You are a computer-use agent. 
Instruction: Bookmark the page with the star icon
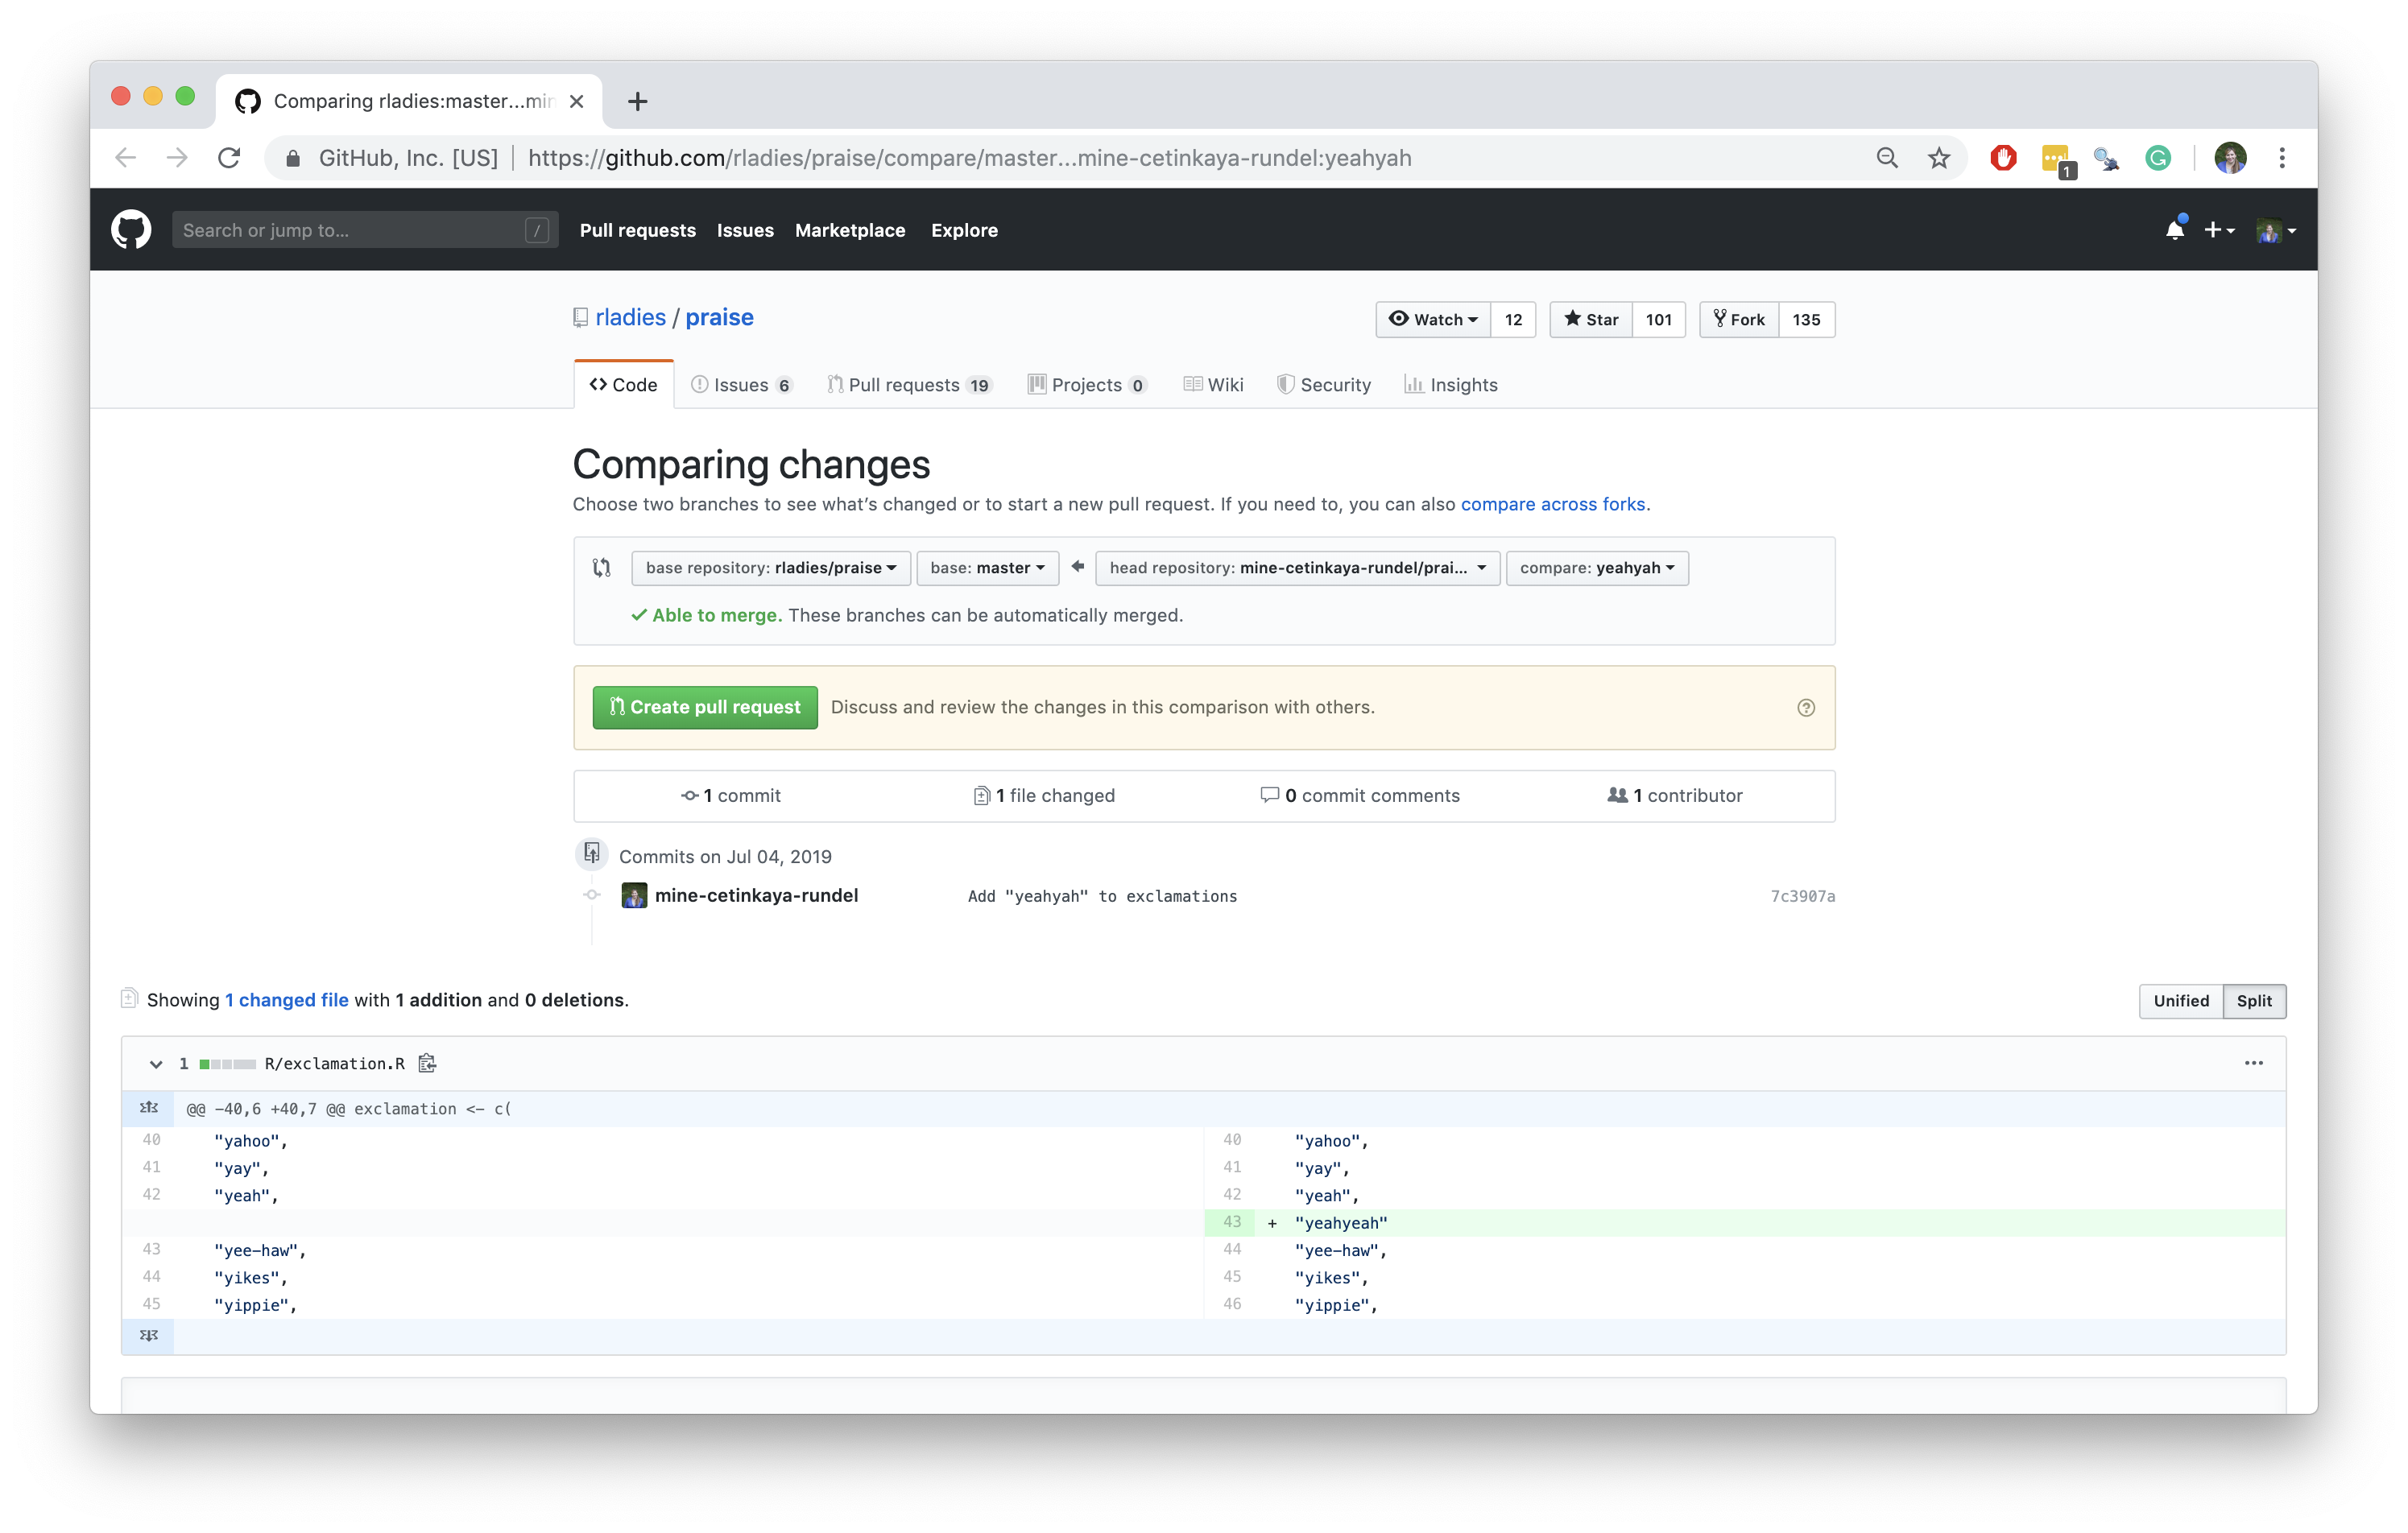(x=1939, y=158)
